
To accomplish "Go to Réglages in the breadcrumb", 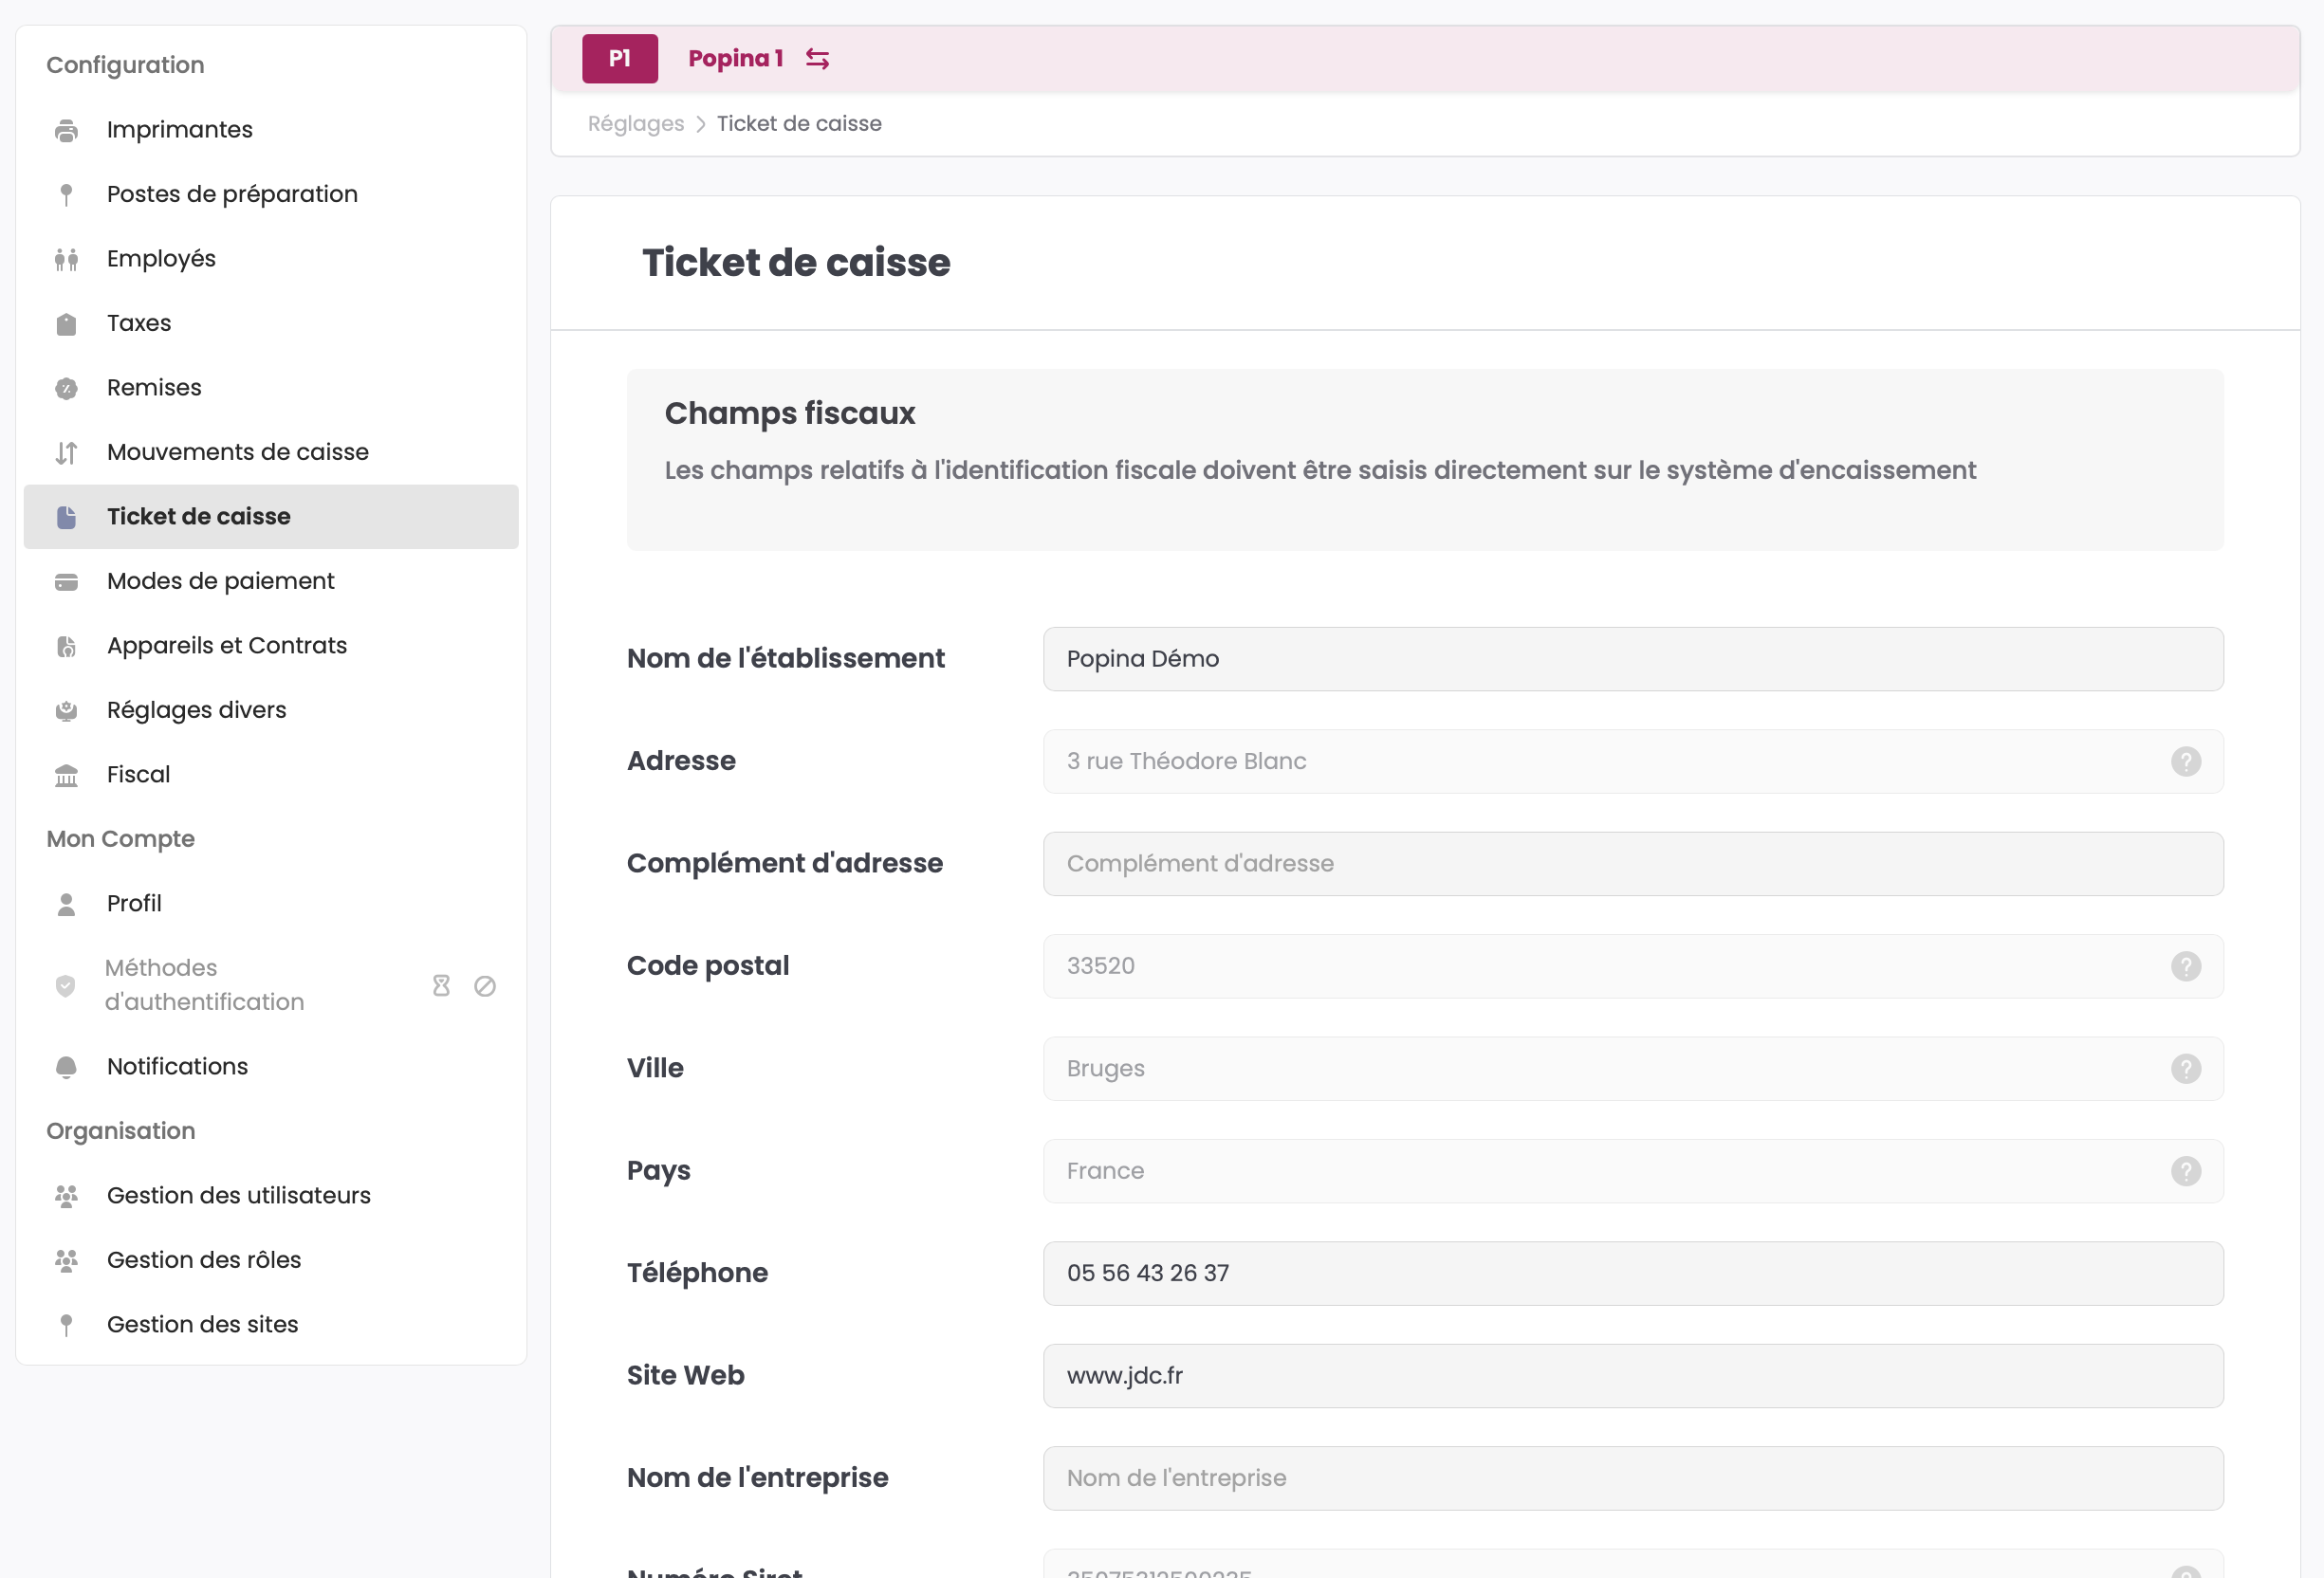I will 635,124.
